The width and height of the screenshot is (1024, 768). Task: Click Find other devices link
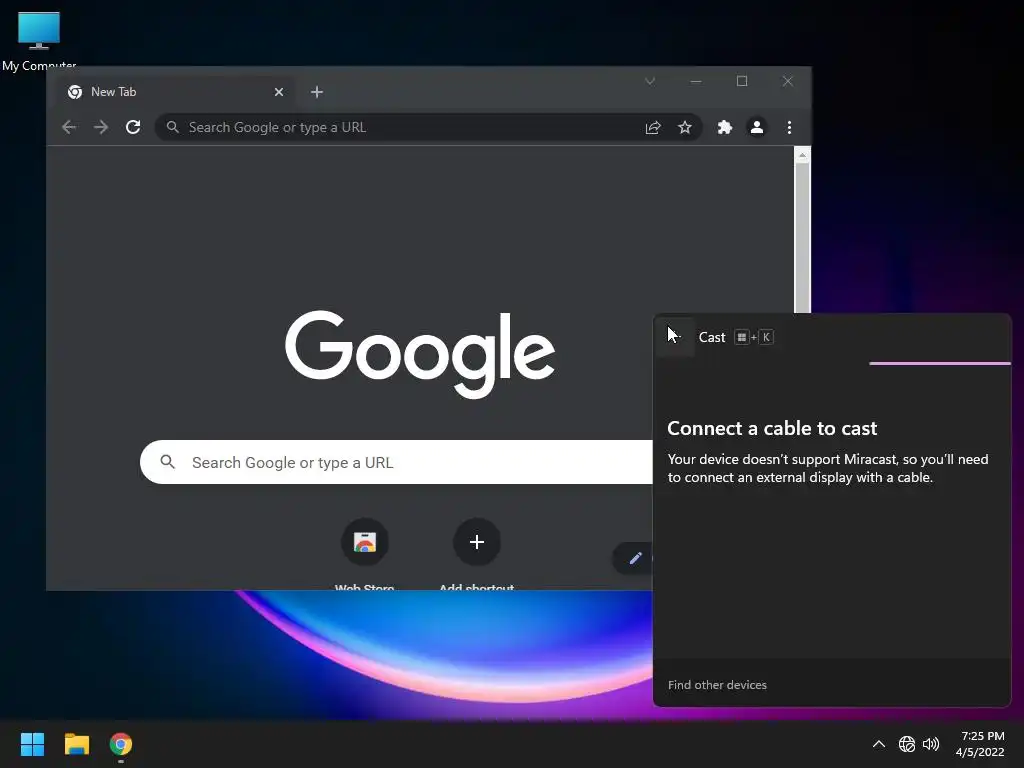717,685
